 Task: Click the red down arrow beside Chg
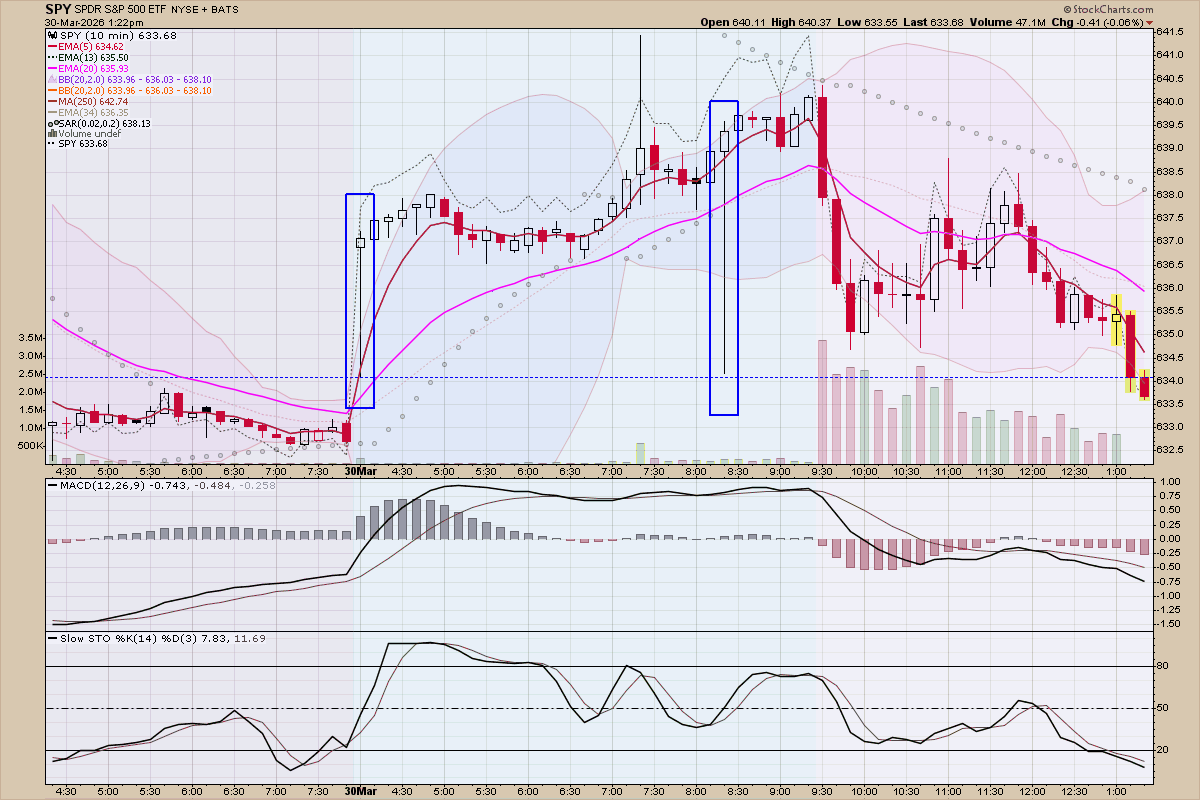point(1149,22)
